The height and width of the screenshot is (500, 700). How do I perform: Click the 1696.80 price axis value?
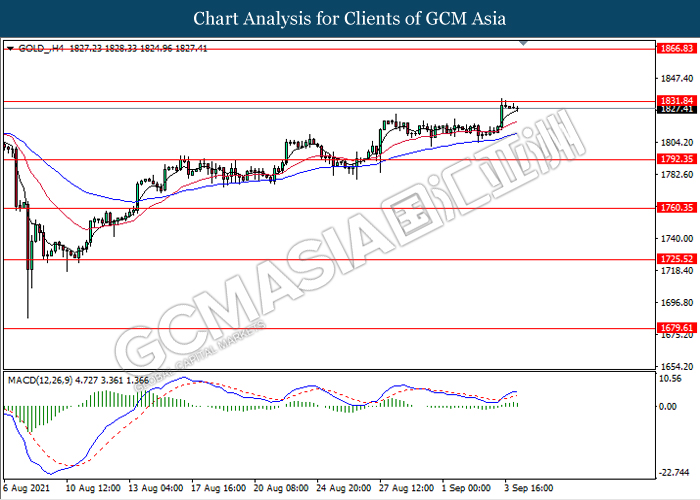click(677, 303)
